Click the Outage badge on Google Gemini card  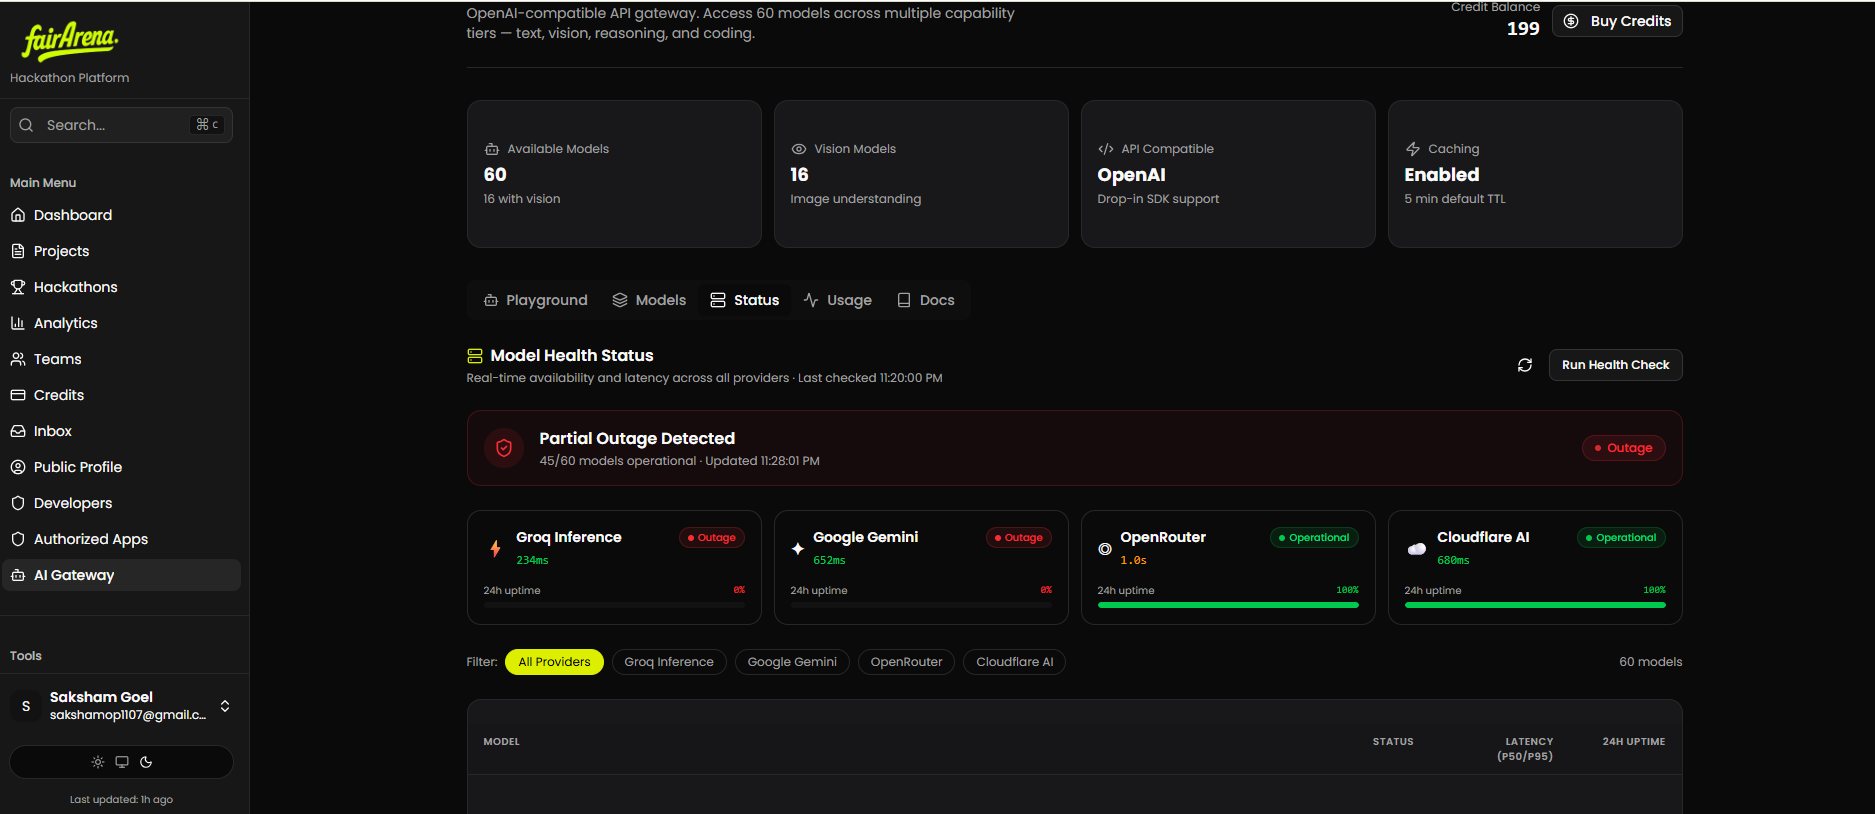[1019, 538]
